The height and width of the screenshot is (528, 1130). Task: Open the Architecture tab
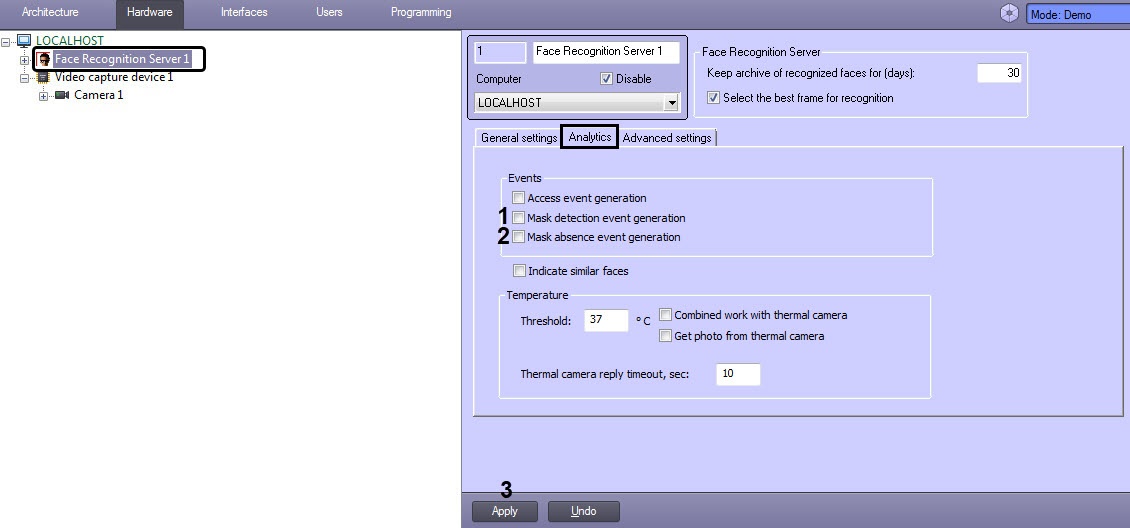click(50, 12)
